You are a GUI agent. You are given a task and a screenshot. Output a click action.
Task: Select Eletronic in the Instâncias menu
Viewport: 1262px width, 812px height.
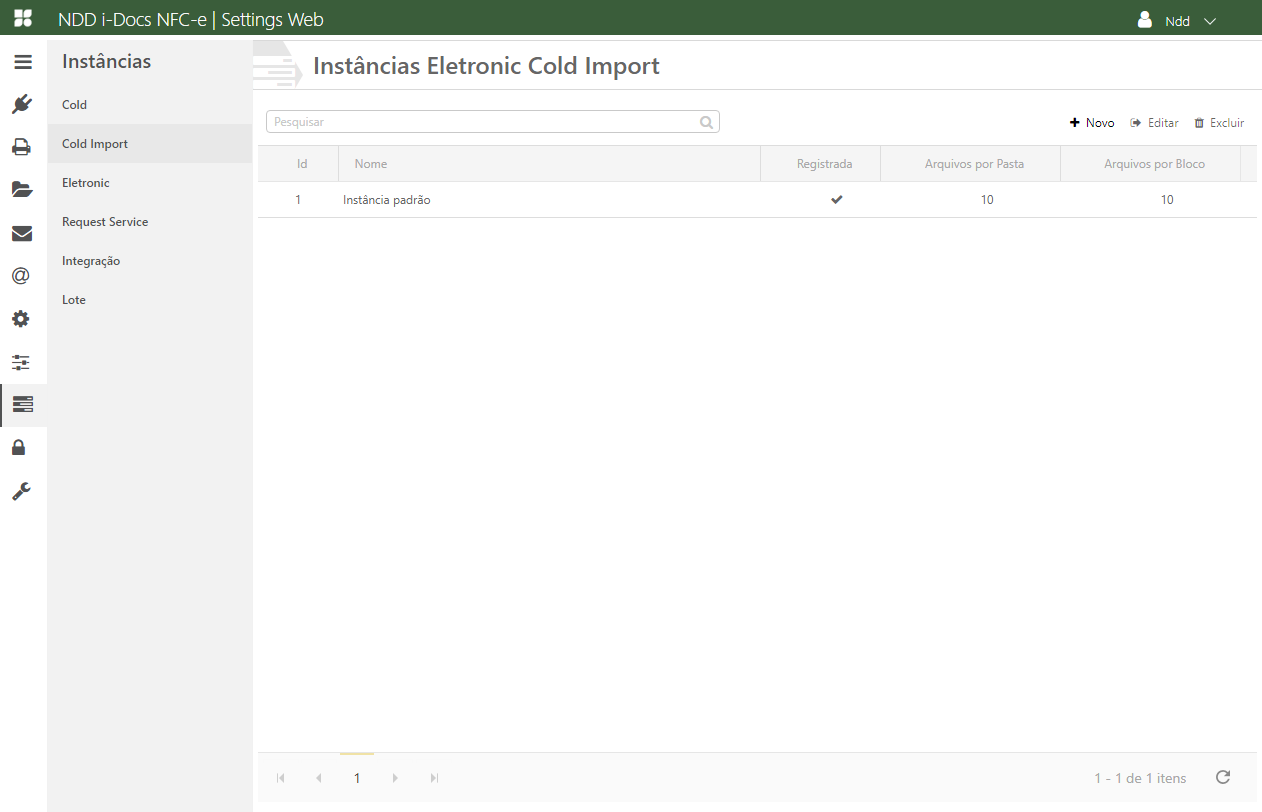[x=86, y=183]
